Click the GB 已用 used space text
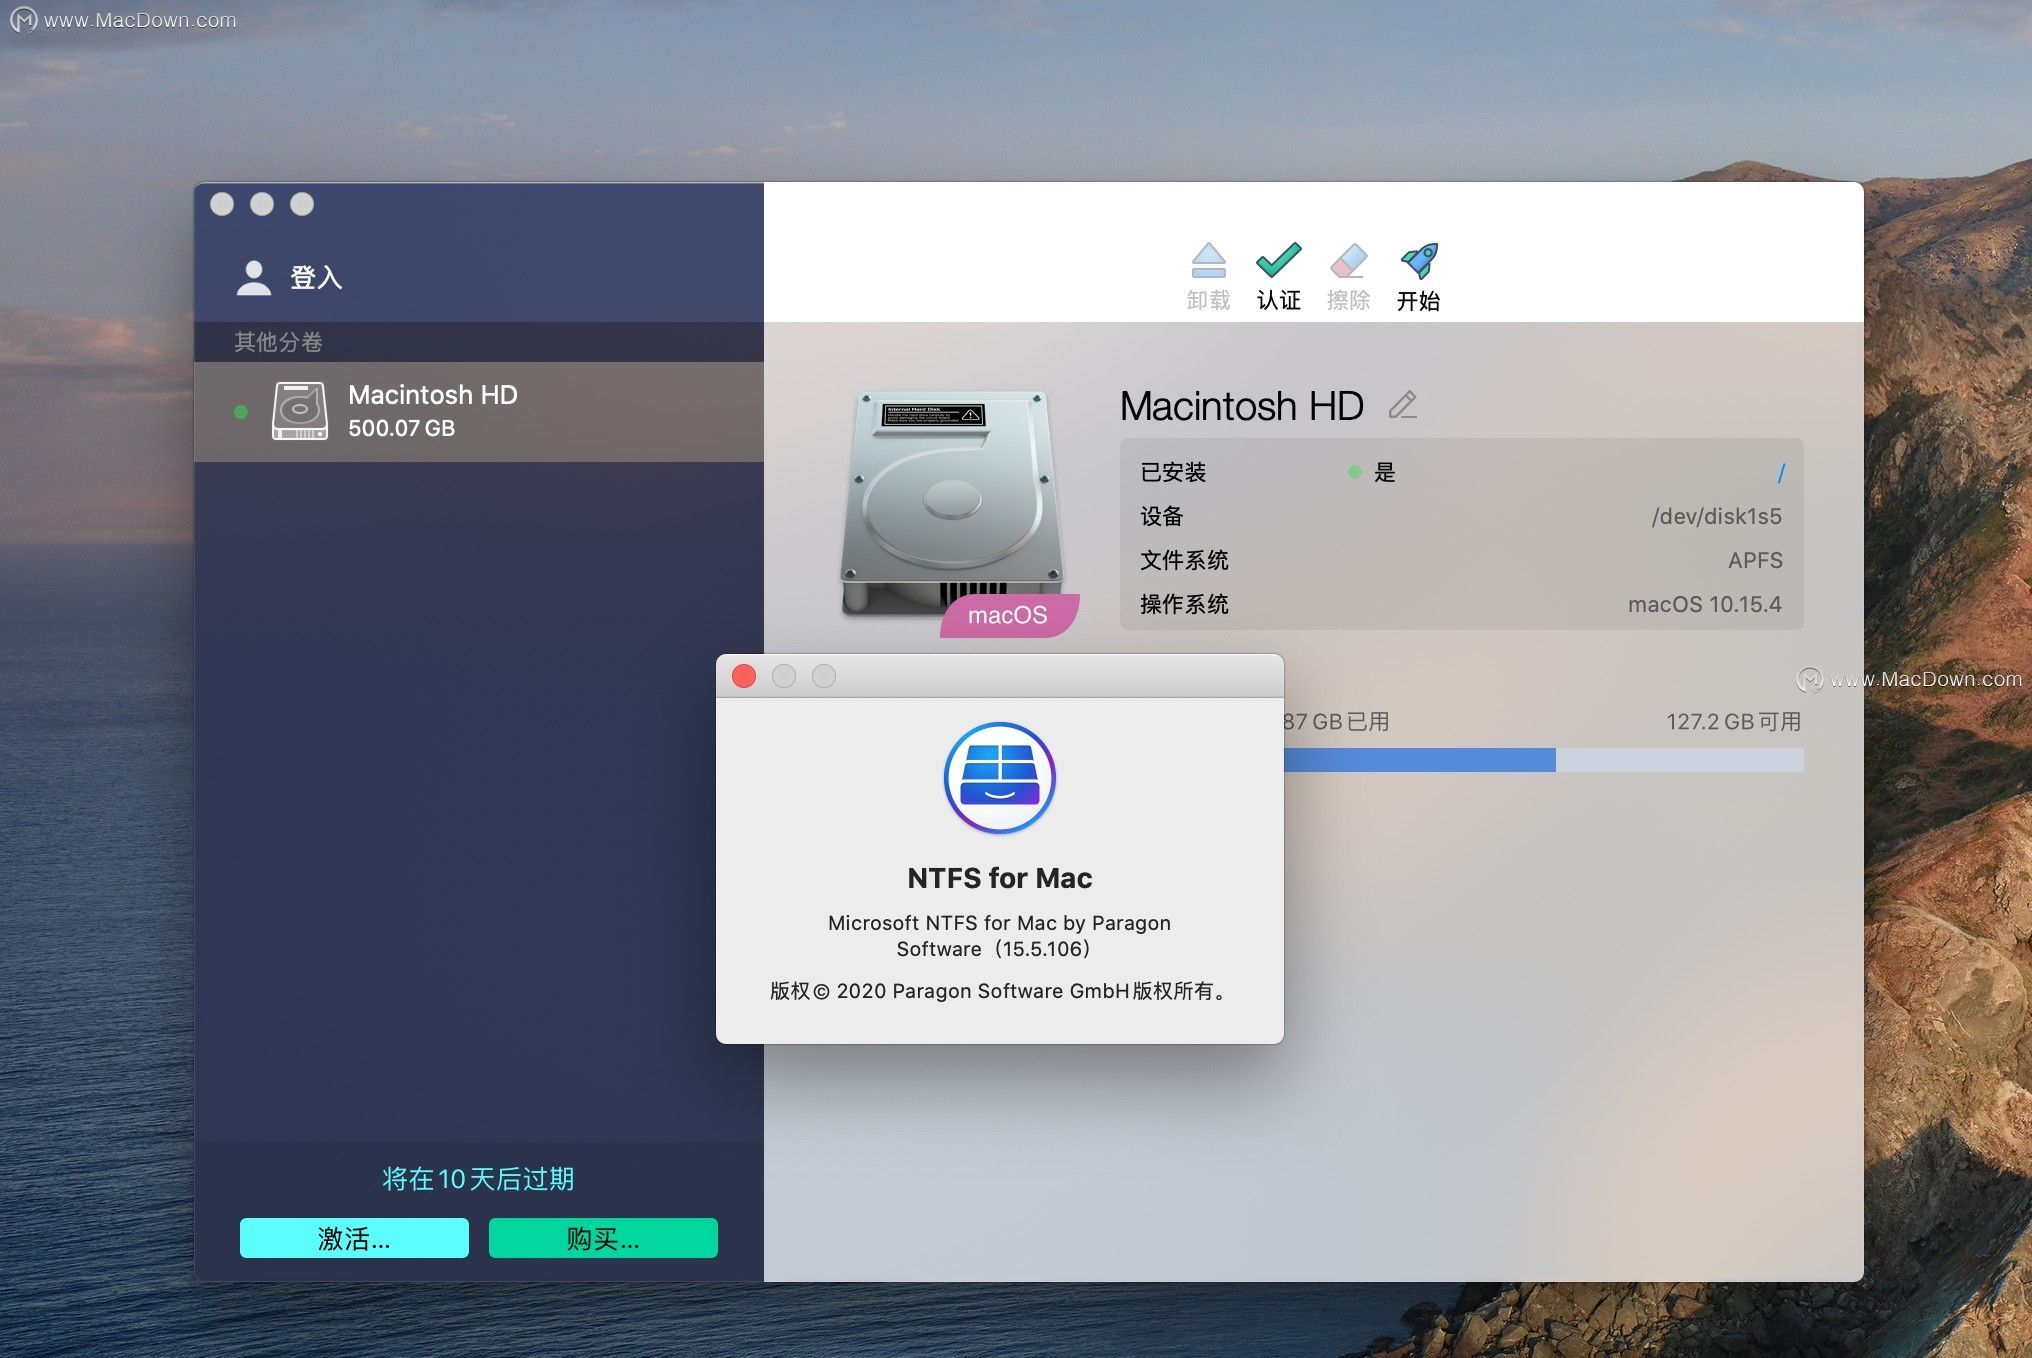This screenshot has height=1358, width=2032. tap(1337, 722)
